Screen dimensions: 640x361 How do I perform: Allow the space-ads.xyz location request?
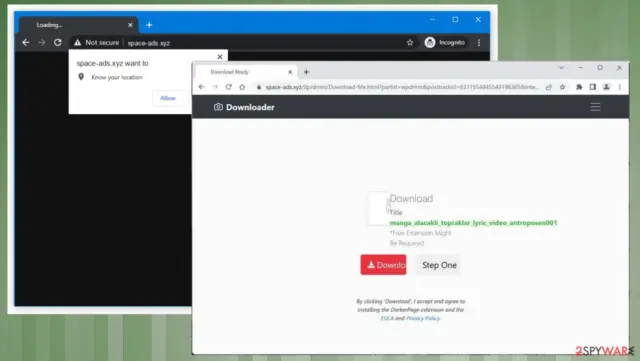[168, 98]
